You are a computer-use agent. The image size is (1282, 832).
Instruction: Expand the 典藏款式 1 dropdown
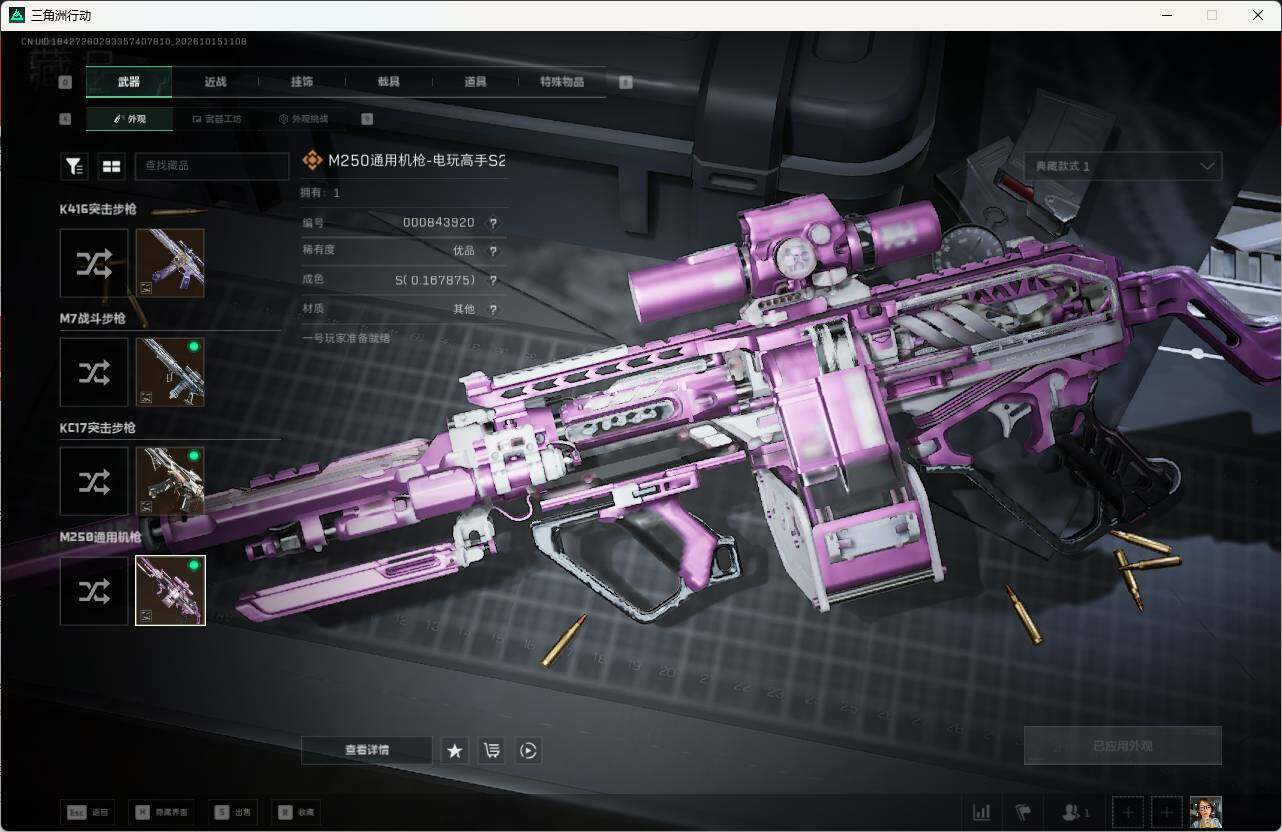(1123, 166)
